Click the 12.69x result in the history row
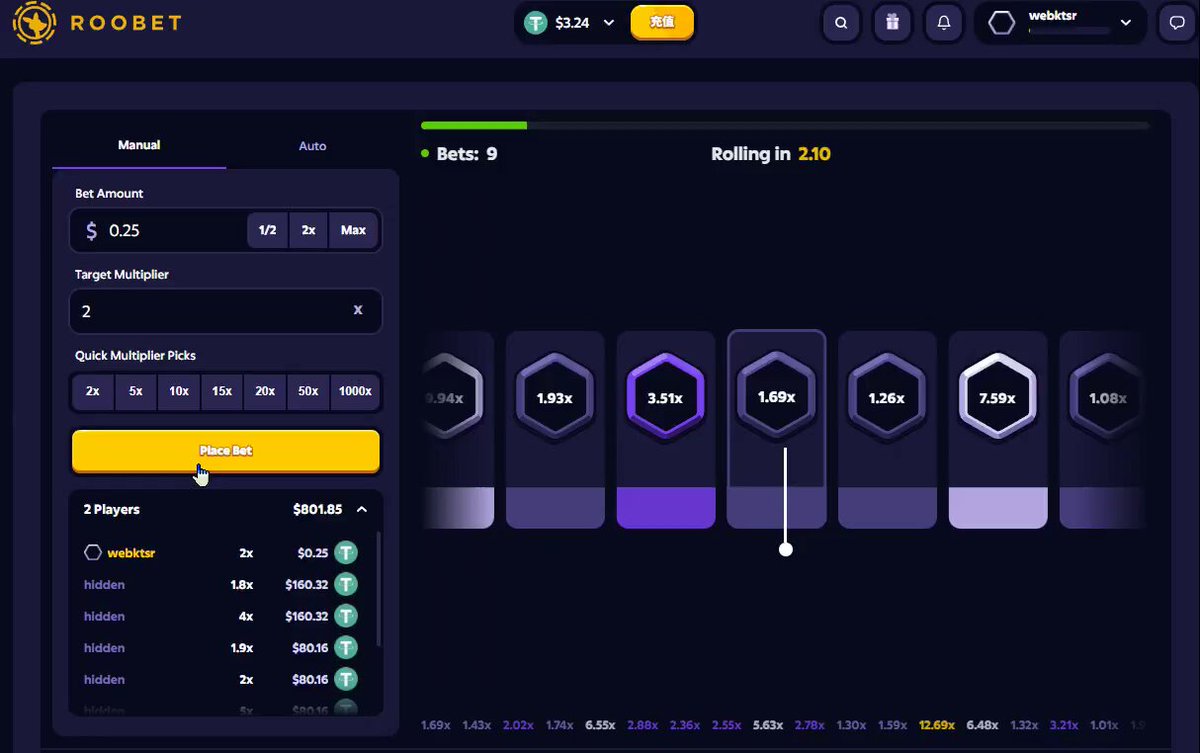Screen dimensions: 1200x753 937,725
